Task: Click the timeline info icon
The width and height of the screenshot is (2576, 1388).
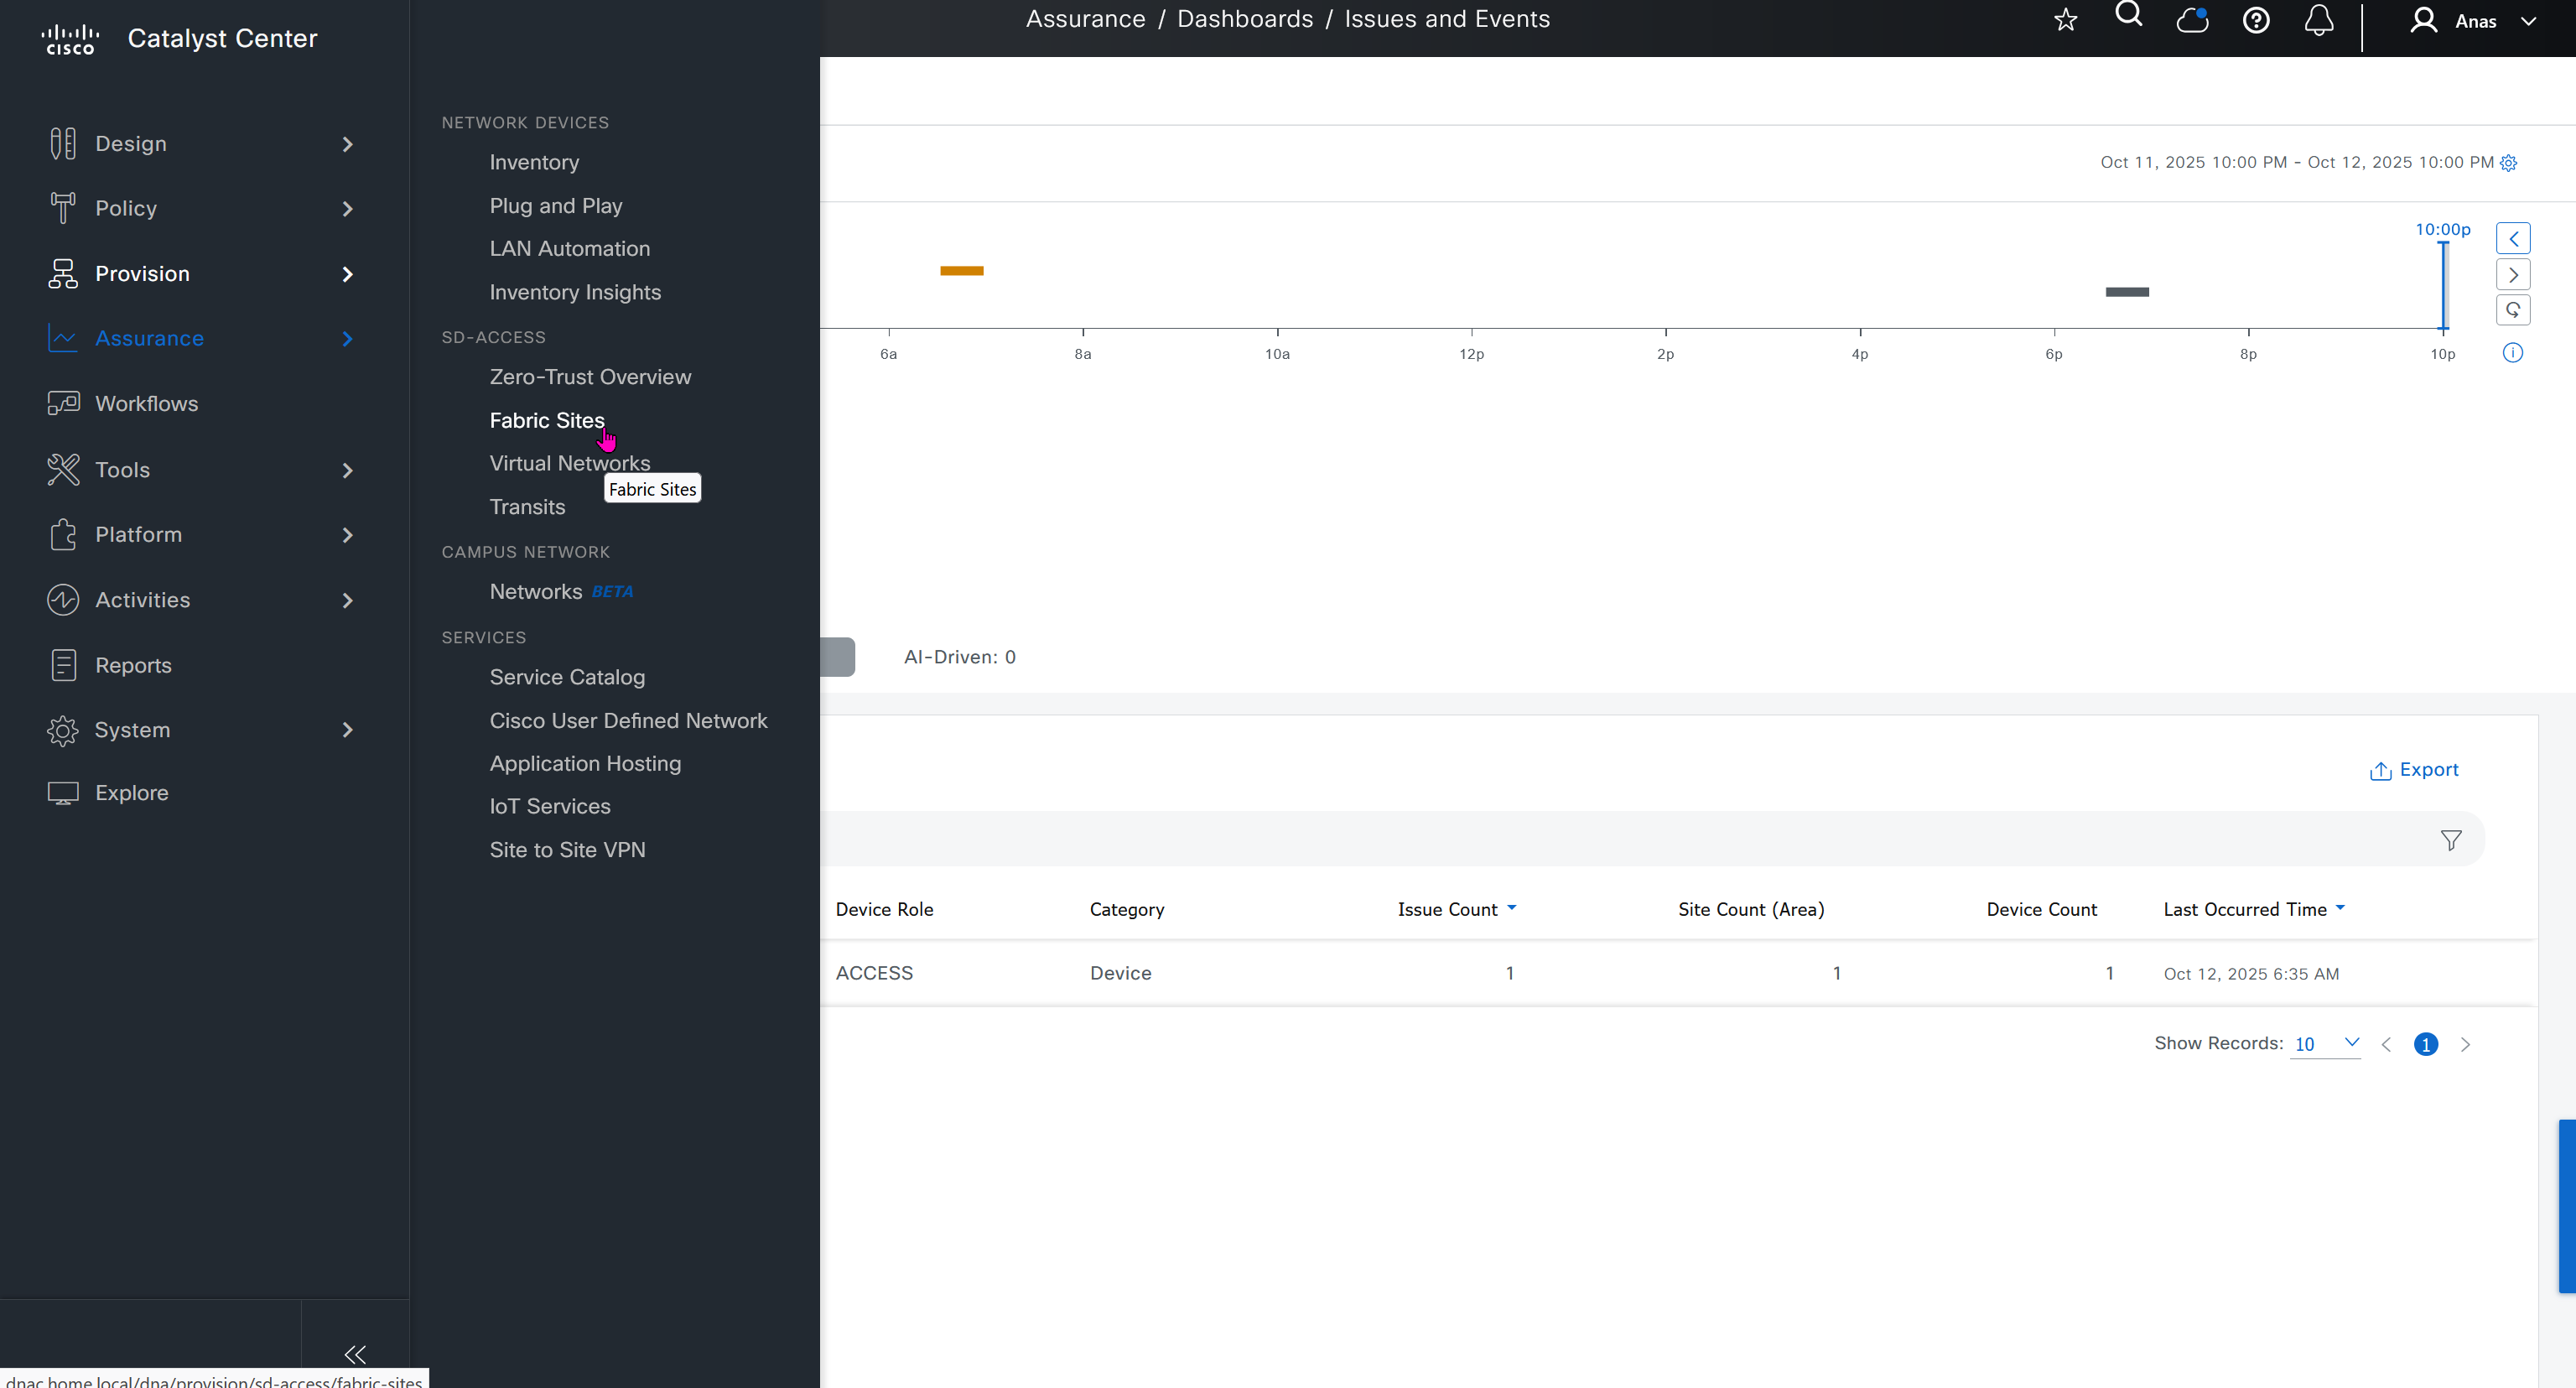Action: [2512, 353]
